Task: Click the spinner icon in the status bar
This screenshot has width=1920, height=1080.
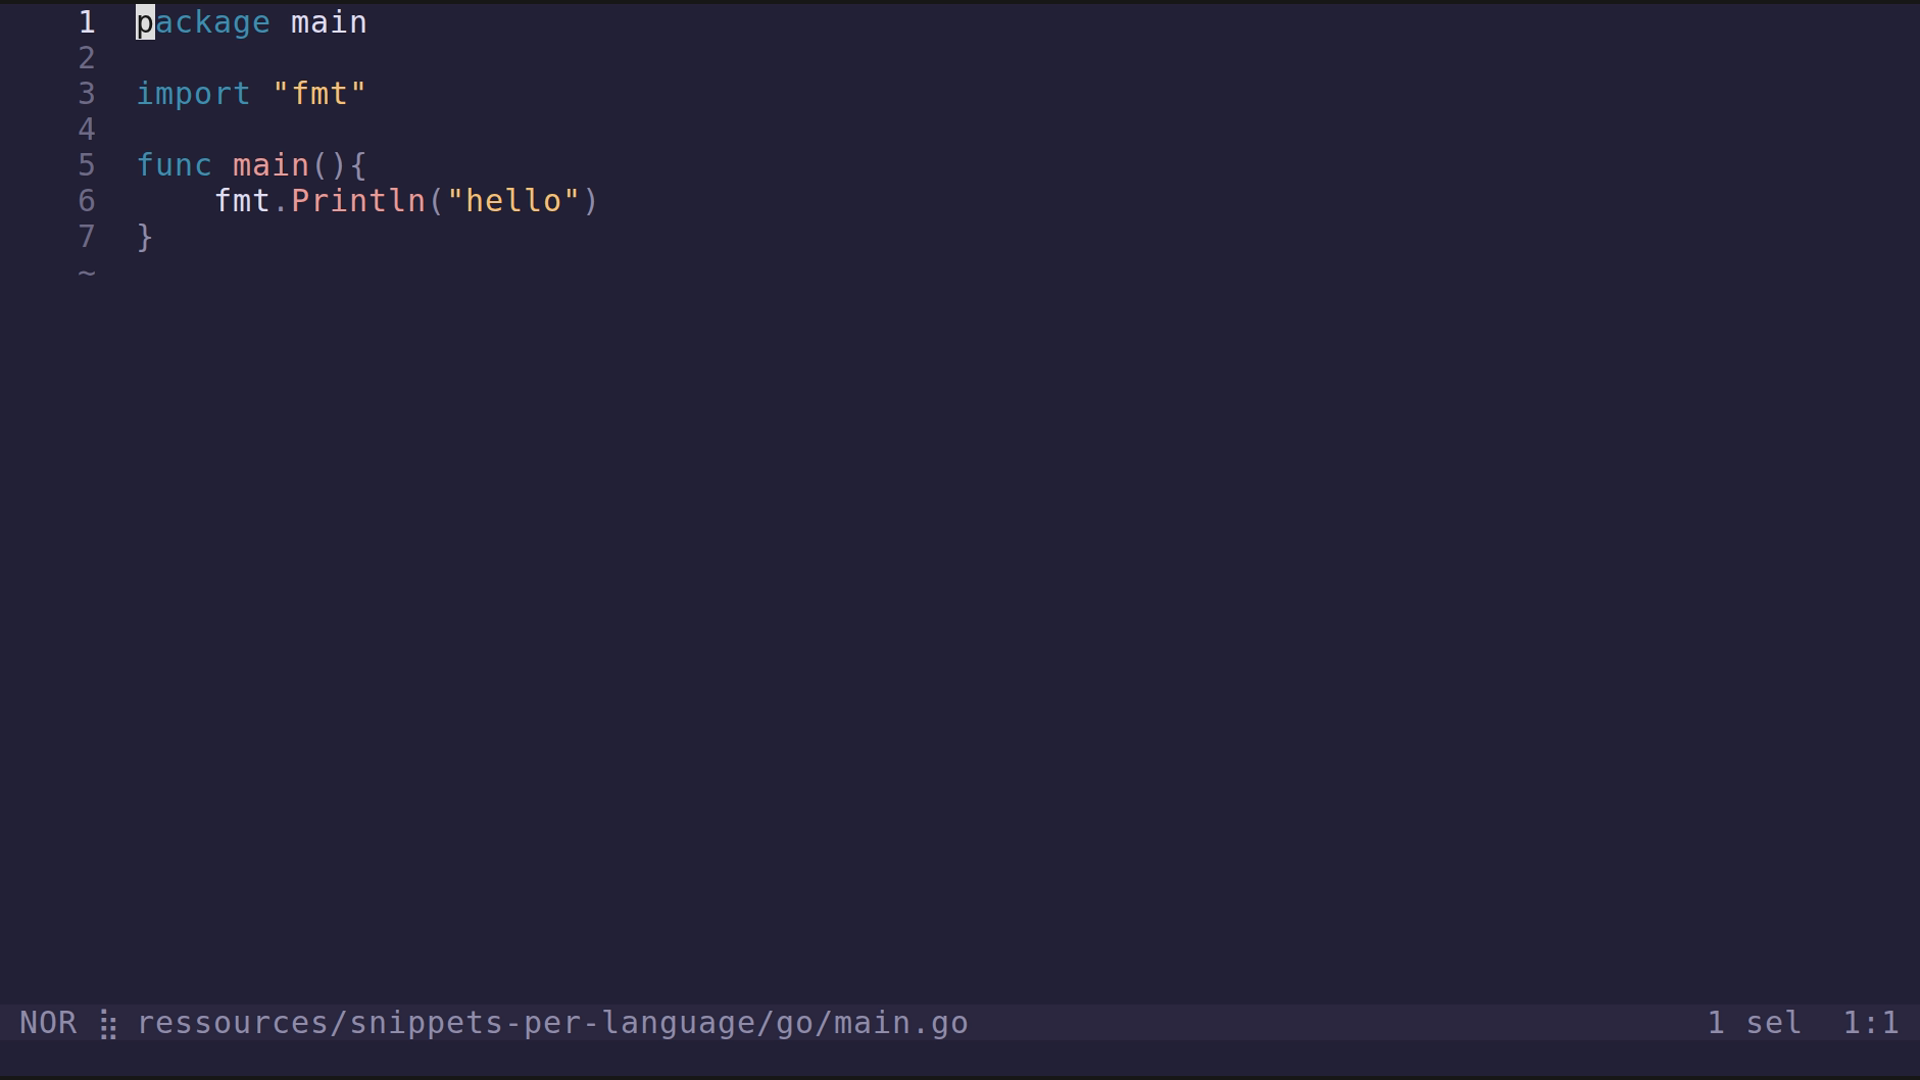Action: (108, 1024)
